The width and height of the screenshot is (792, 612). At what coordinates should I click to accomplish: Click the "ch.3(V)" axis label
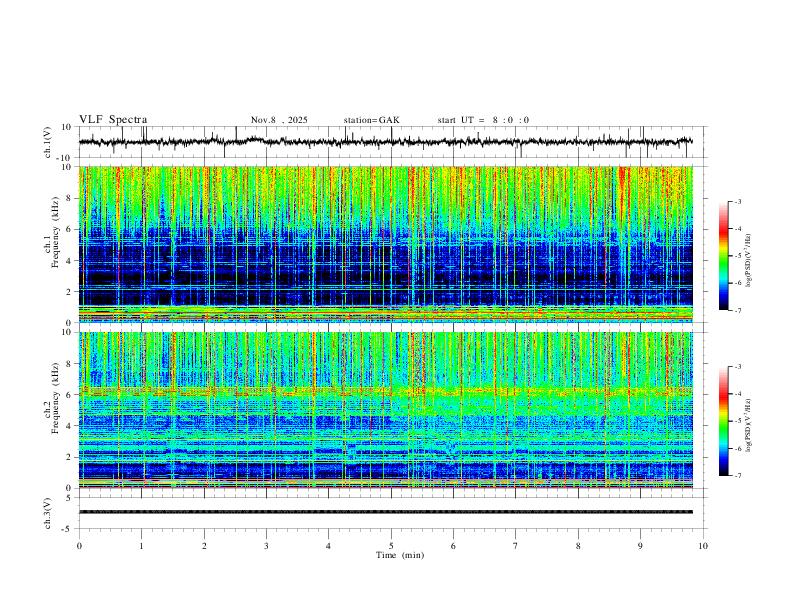[x=48, y=513]
